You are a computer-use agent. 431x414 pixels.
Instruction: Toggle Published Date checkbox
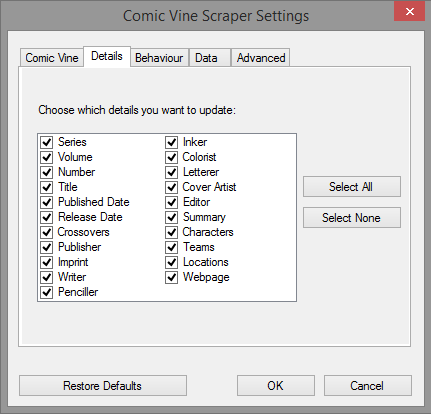(47, 202)
